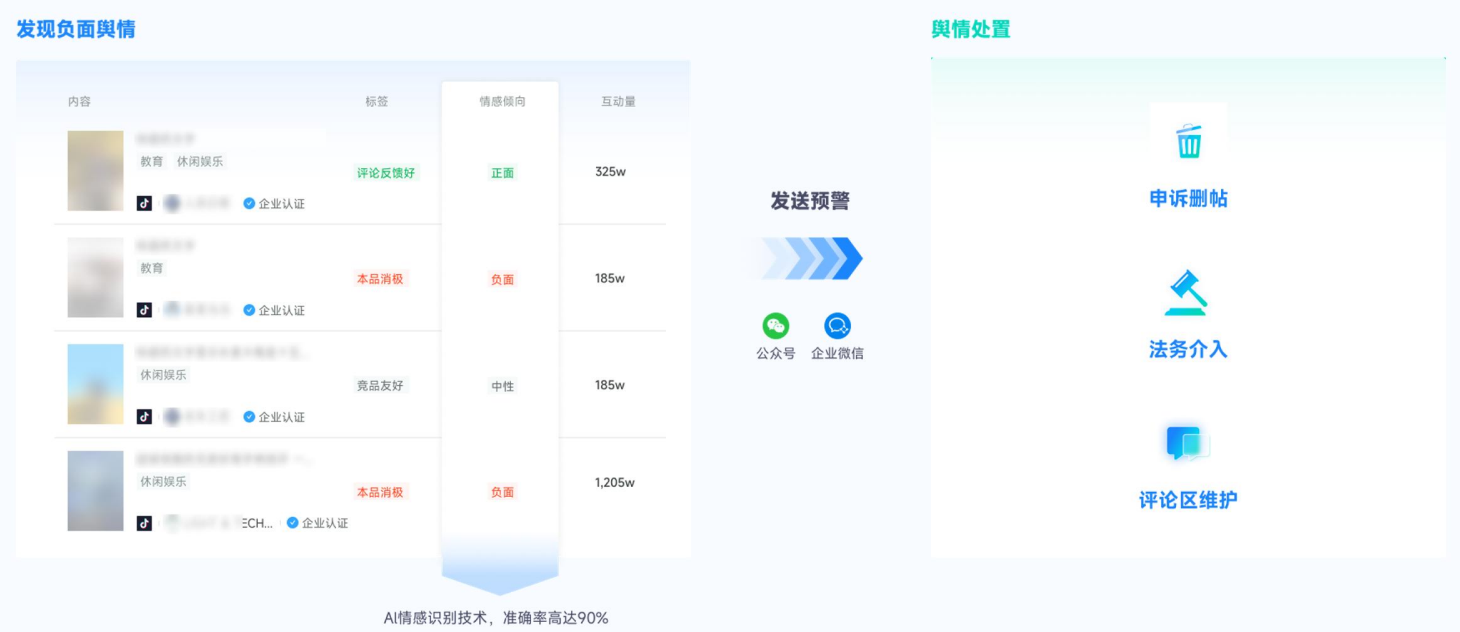This screenshot has height=632, width=1460.
Task: Click the 休闲娱乐 tag in the 1,205w row
Action: pos(163,481)
